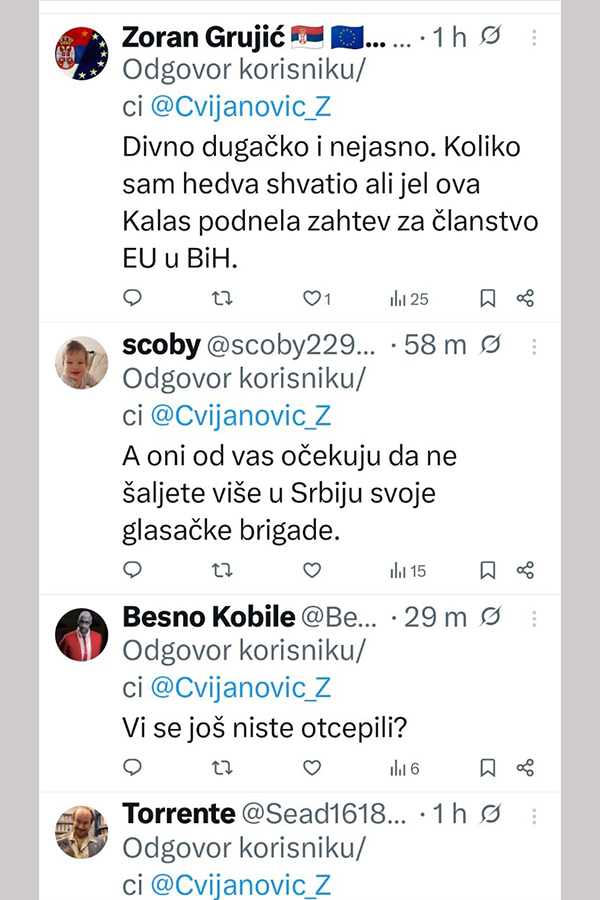Share Zoran Grujić's tweet
Image resolution: width=600 pixels, height=900 pixels.
[525, 298]
